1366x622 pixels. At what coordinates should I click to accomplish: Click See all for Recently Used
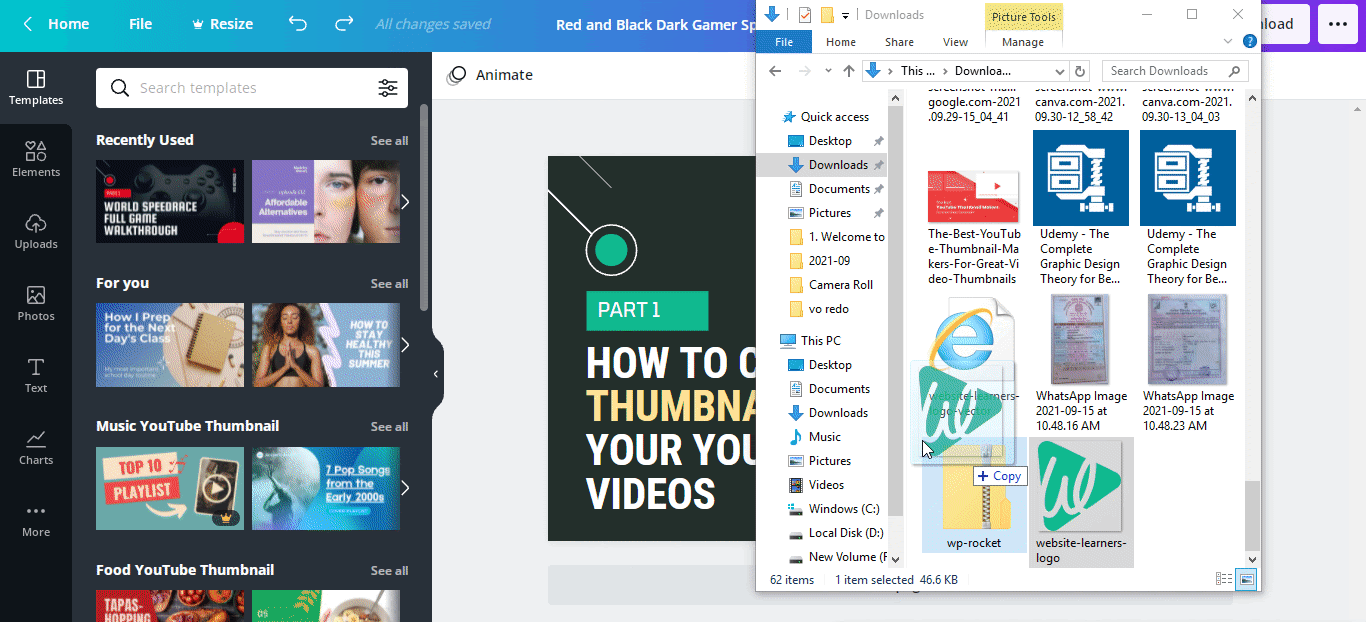[389, 141]
